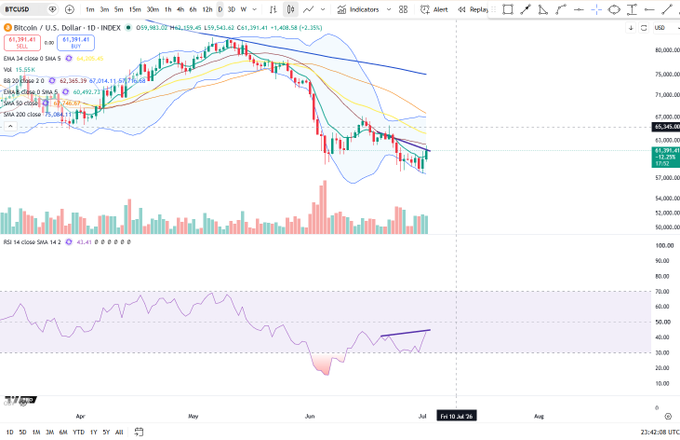Image resolution: width=680 pixels, height=440 pixels.
Task: Click the SMA 200 close legend label
Action: [x=22, y=114]
